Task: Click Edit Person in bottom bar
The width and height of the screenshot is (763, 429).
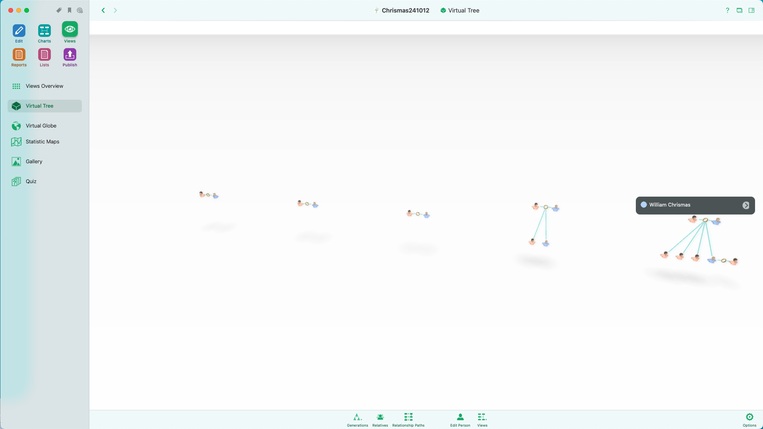Action: 460,419
